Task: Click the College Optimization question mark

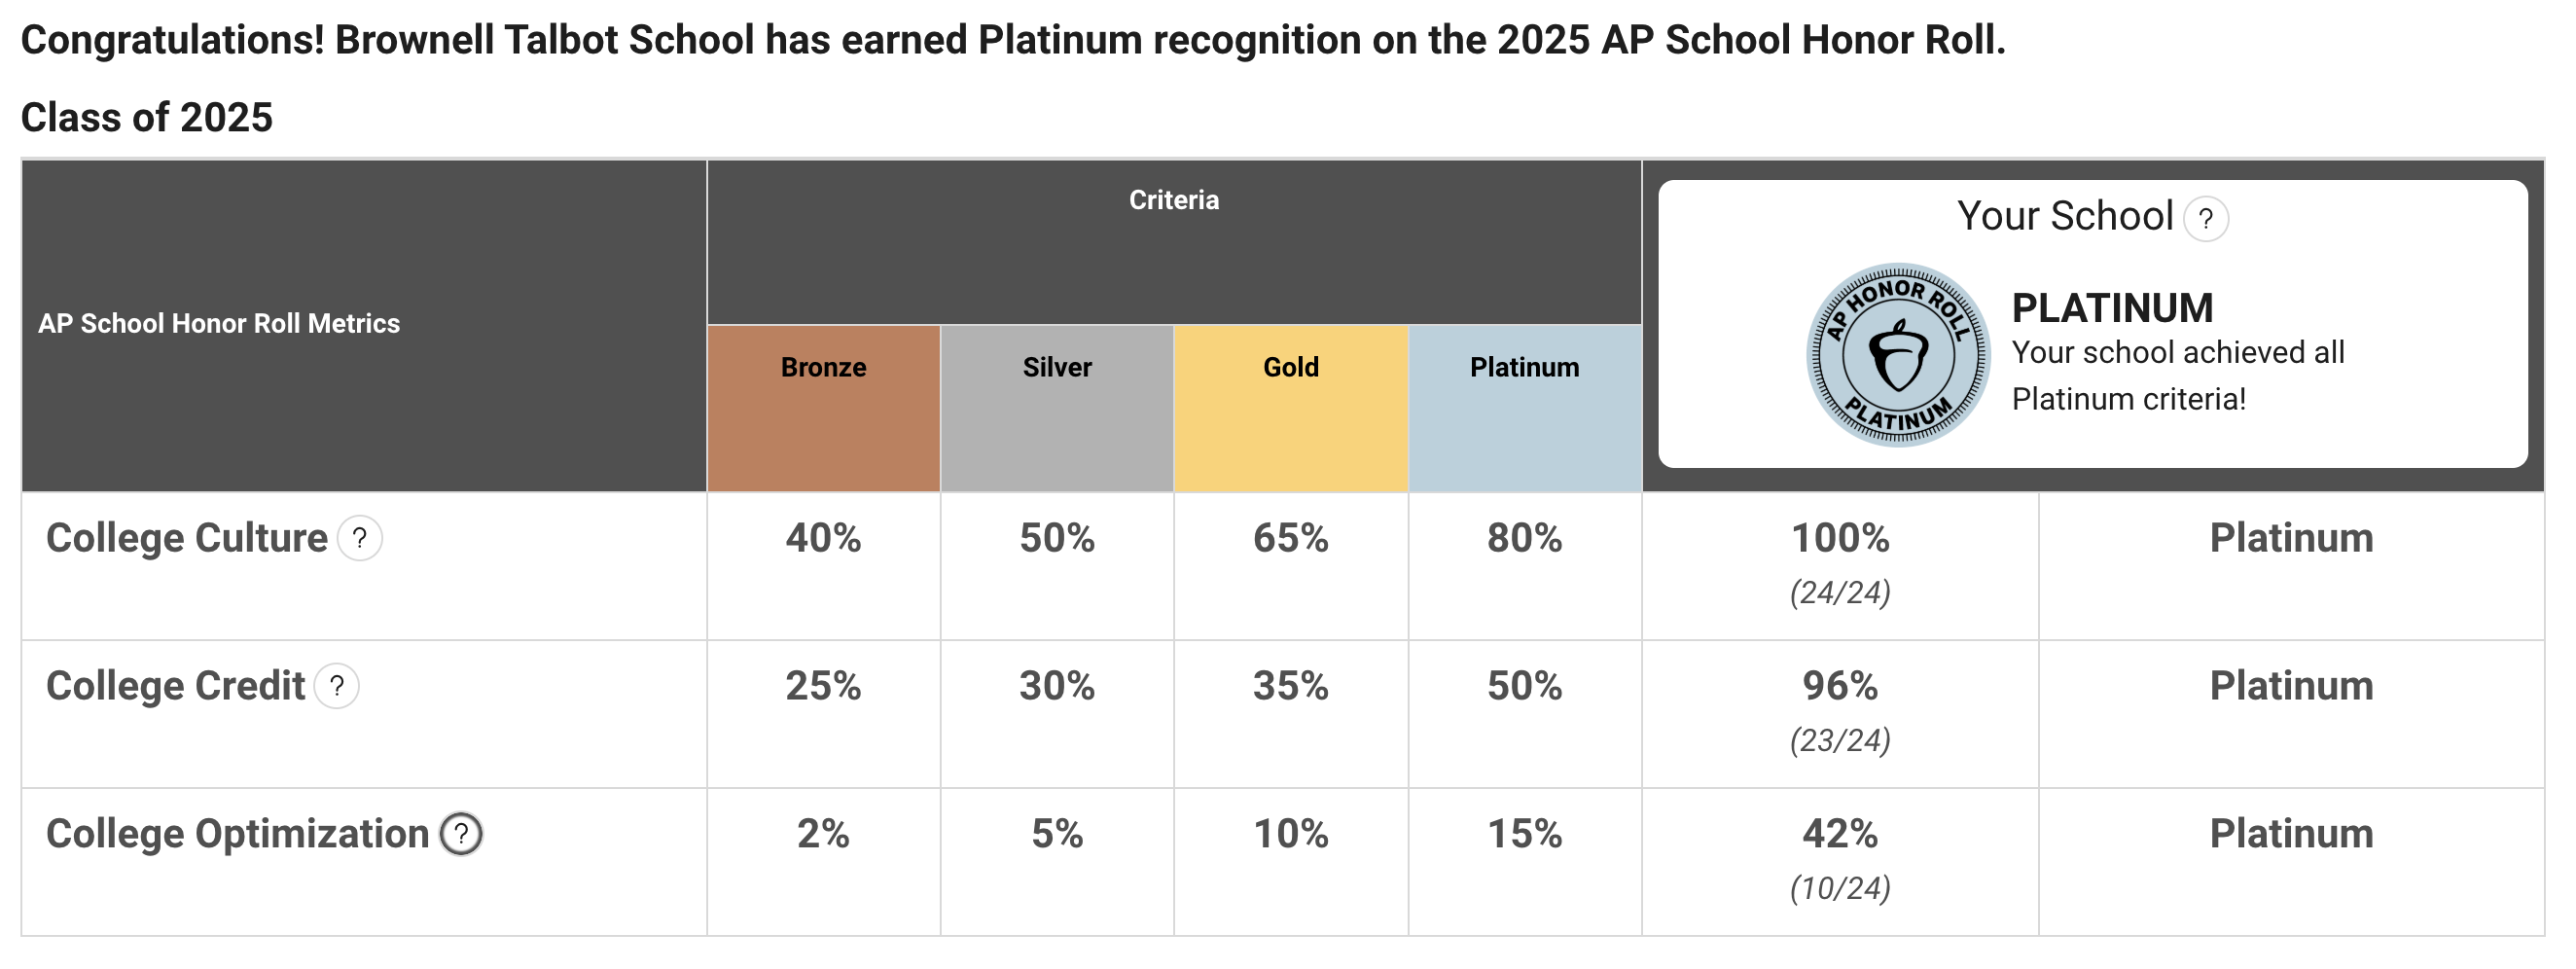Action: [x=461, y=835]
